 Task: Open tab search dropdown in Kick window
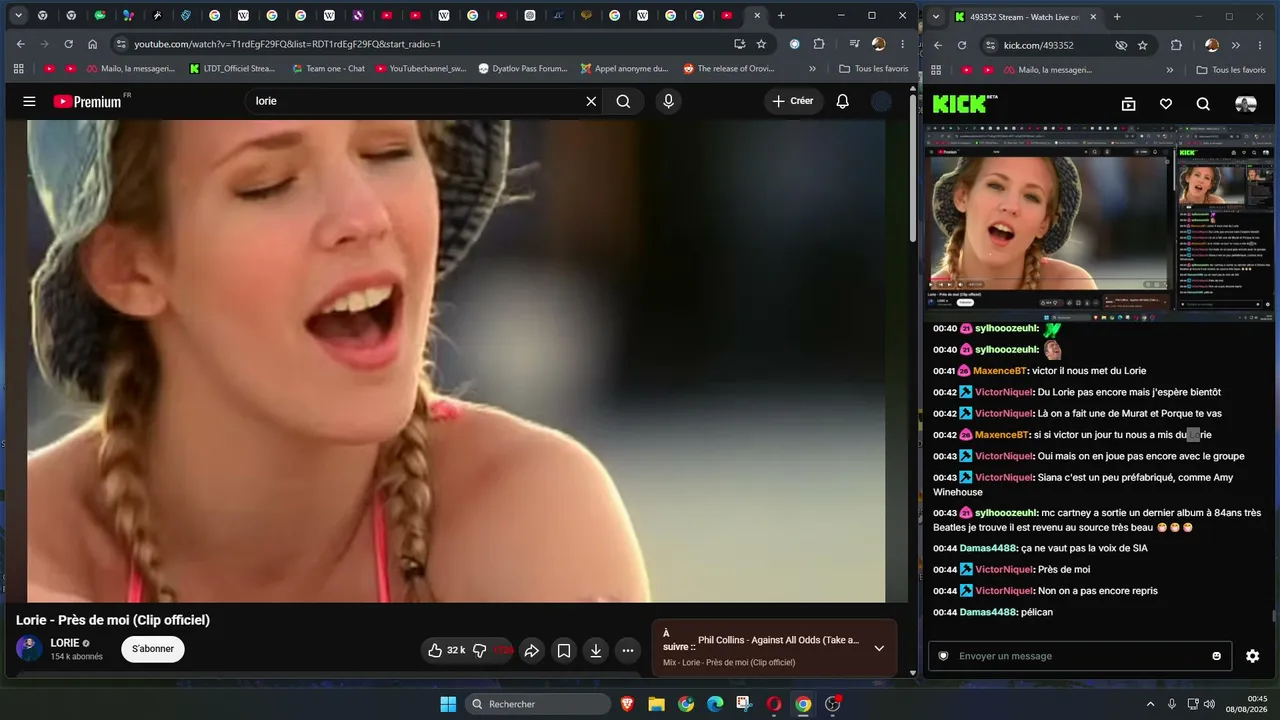tap(935, 16)
